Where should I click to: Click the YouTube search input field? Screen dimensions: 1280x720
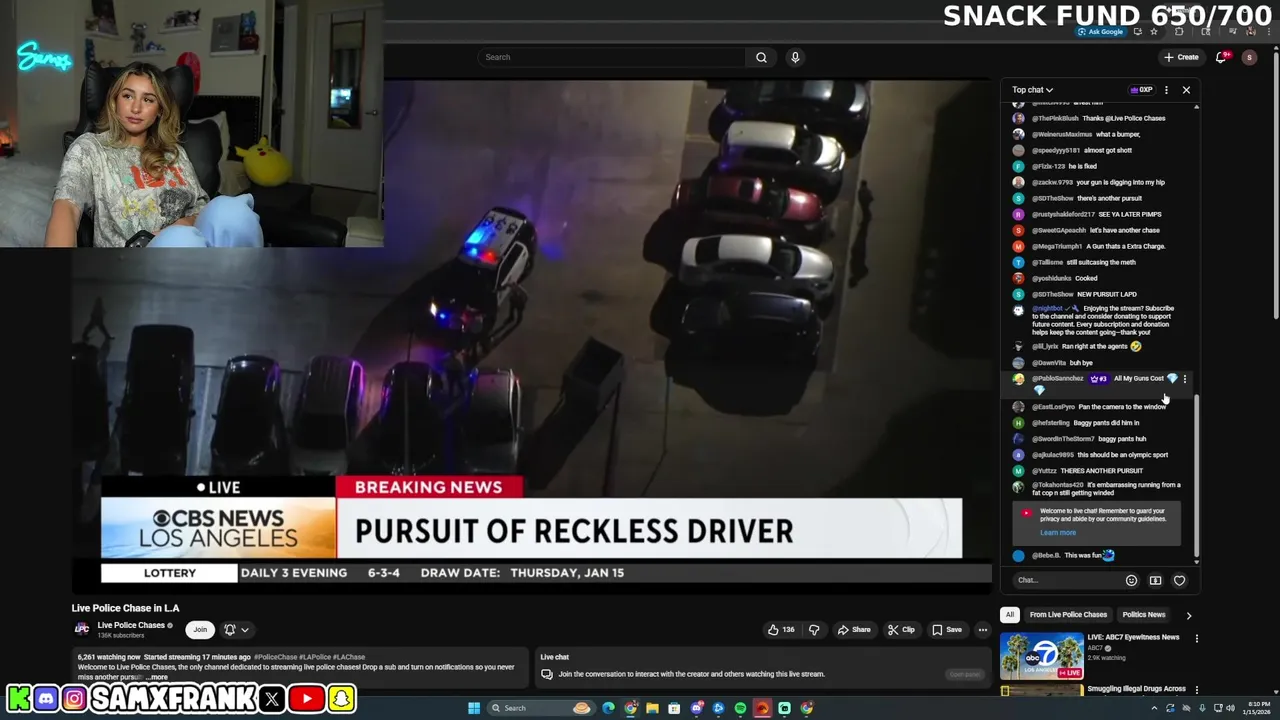[x=611, y=57]
